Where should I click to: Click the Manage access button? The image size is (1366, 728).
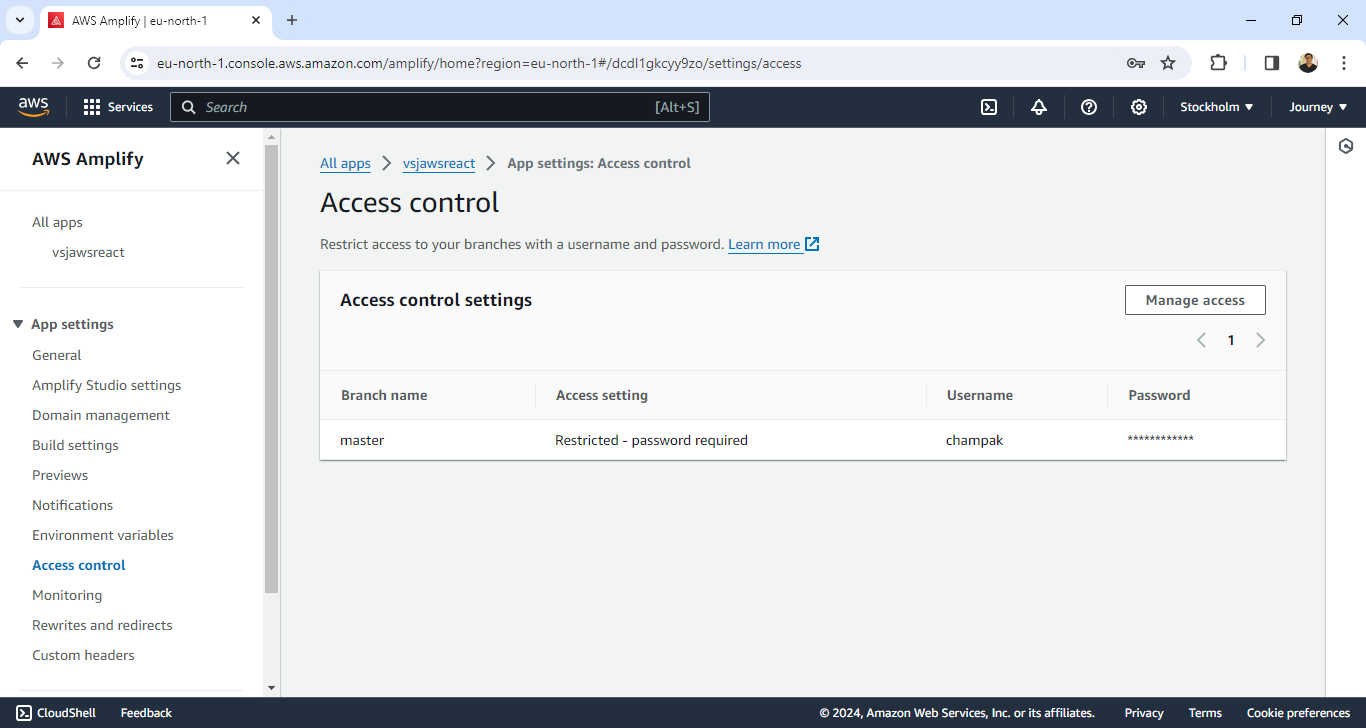click(x=1195, y=300)
